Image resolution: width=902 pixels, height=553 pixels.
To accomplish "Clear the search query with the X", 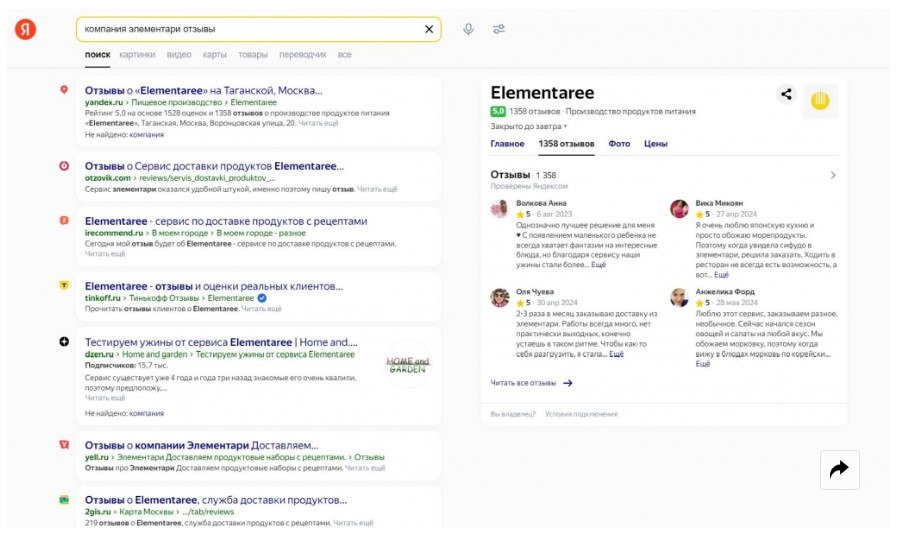I will point(429,29).
